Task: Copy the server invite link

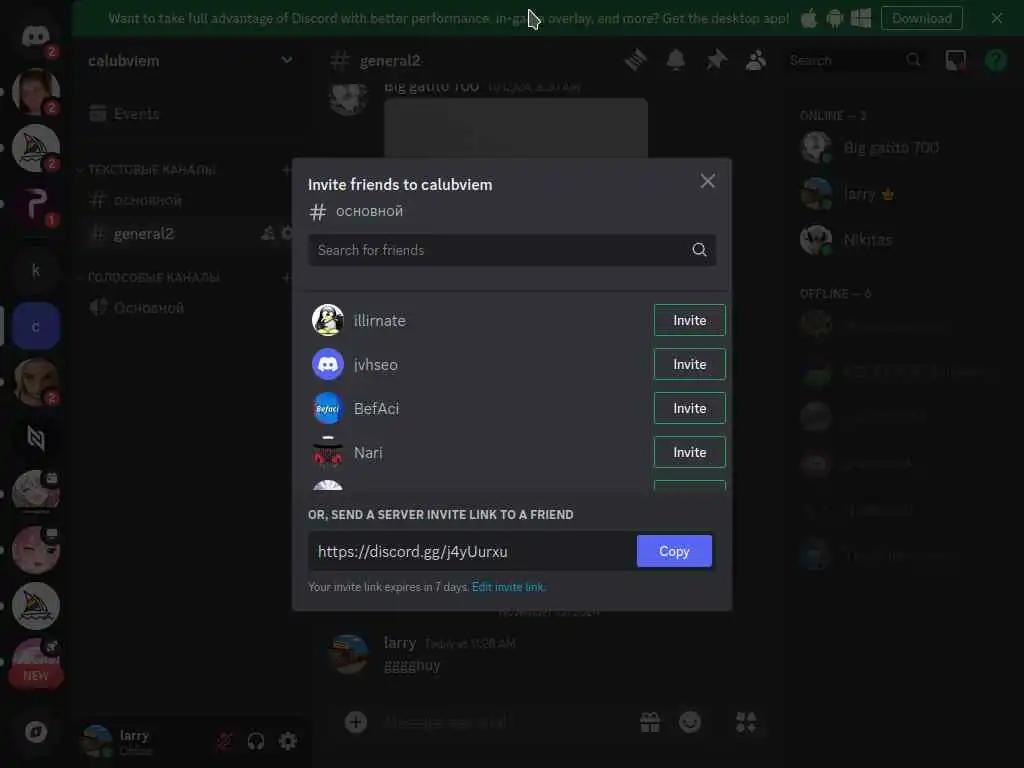Action: [x=674, y=551]
